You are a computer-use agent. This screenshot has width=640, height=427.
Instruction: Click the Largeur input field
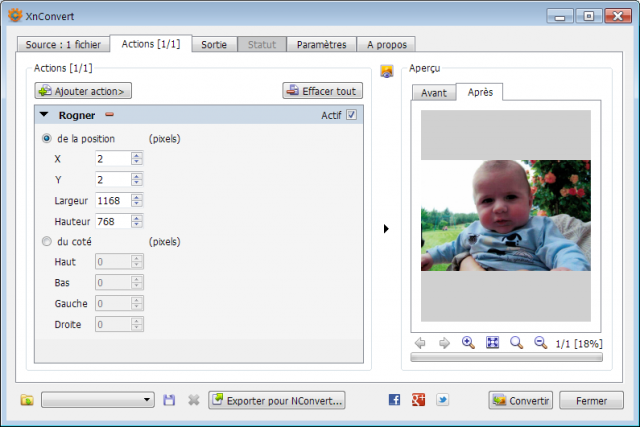(113, 200)
